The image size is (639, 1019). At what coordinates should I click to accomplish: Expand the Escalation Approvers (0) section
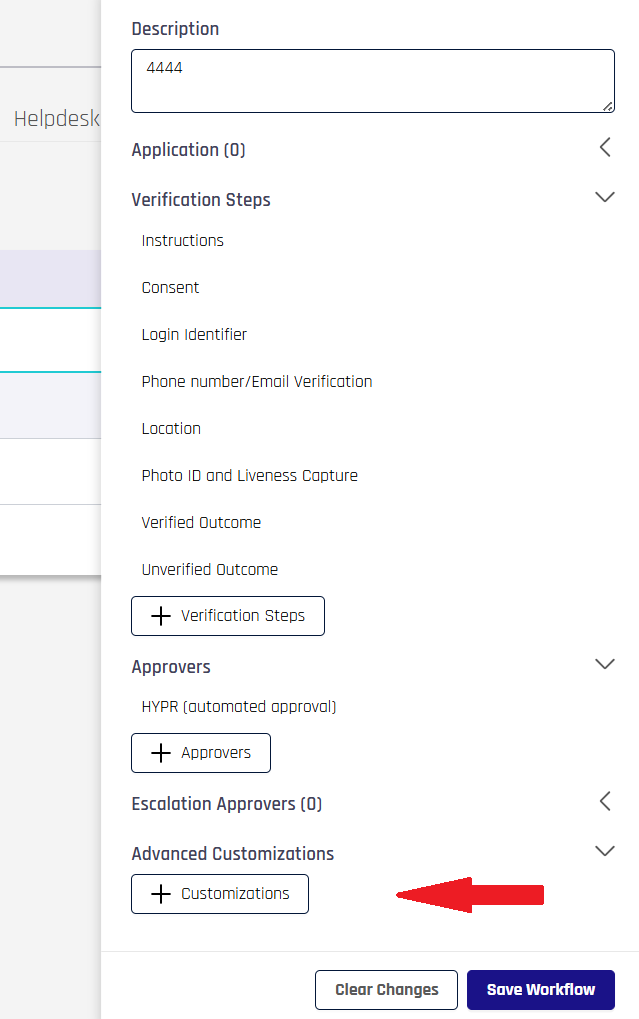(604, 801)
